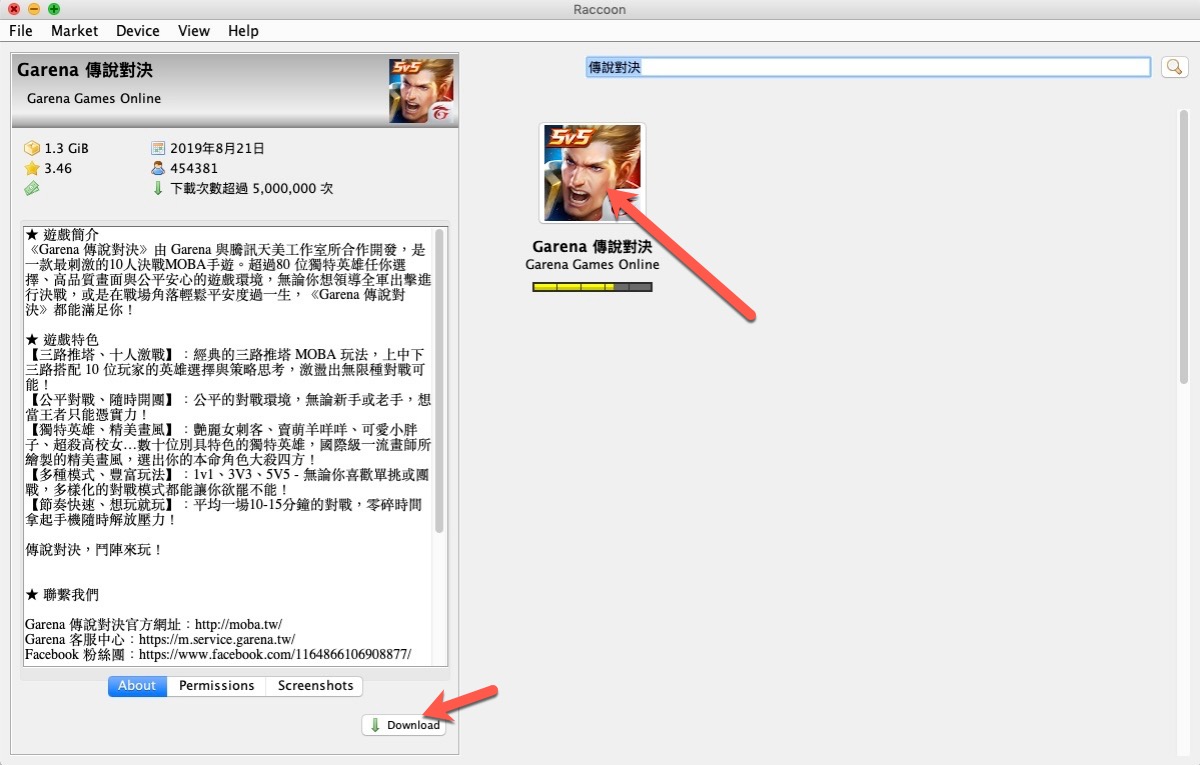Switch to the Permissions tab
This screenshot has width=1200, height=765.
pyautogui.click(x=217, y=686)
